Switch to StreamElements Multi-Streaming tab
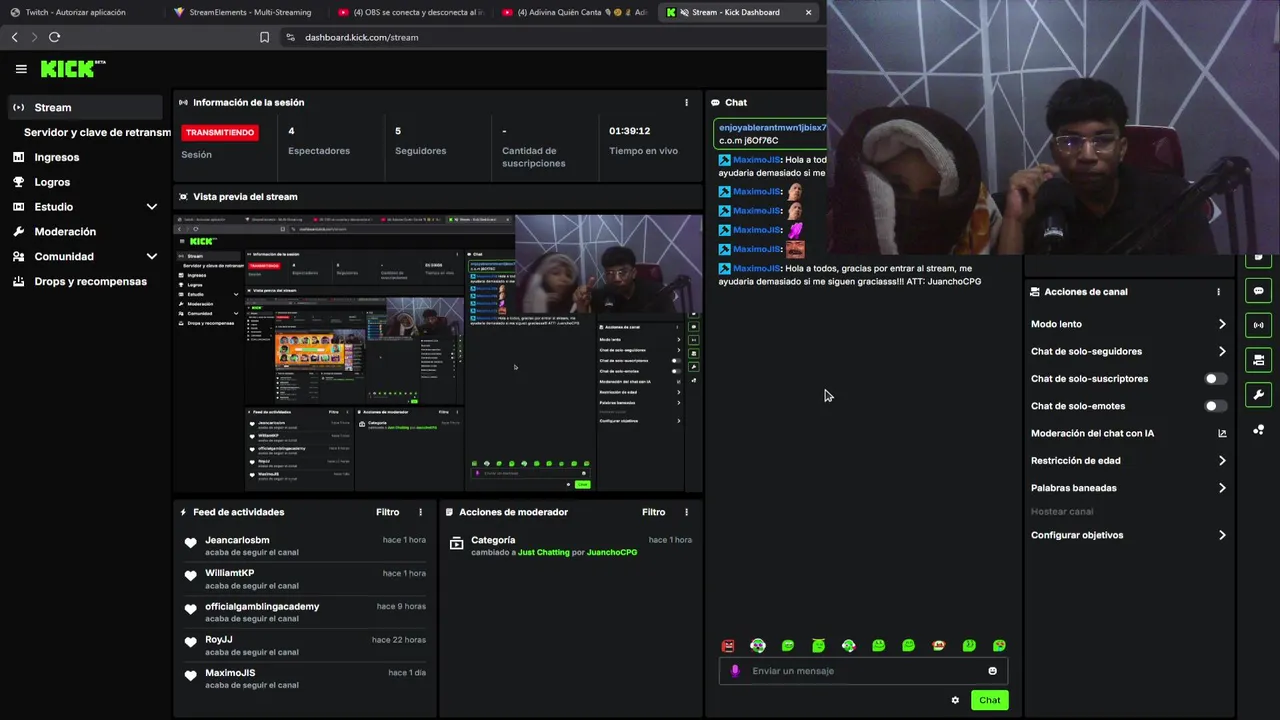The width and height of the screenshot is (1280, 720). point(245,12)
